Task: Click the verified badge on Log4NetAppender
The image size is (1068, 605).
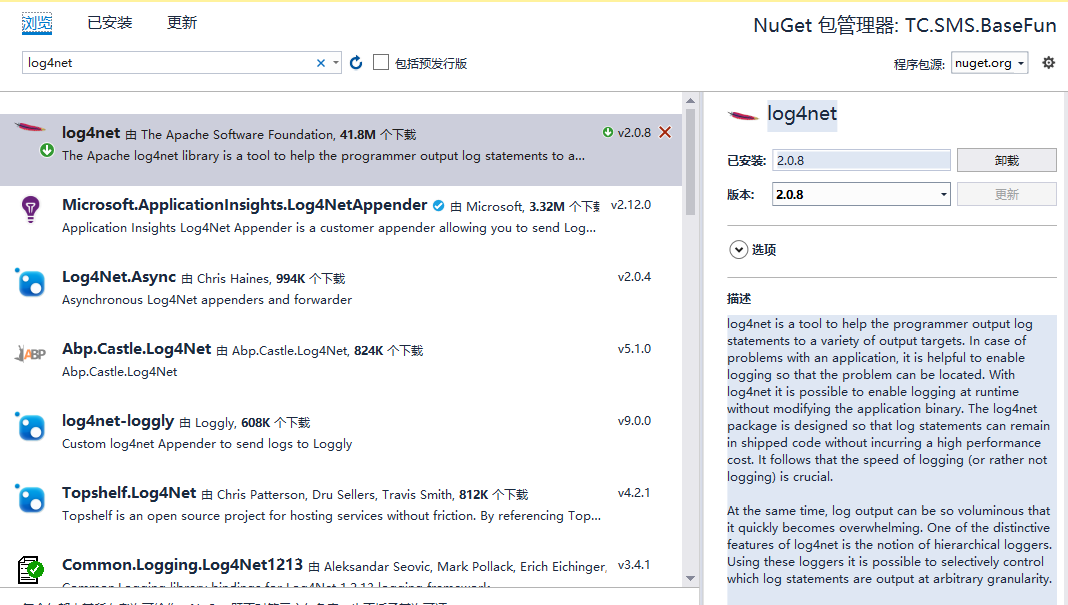Action: coord(439,206)
